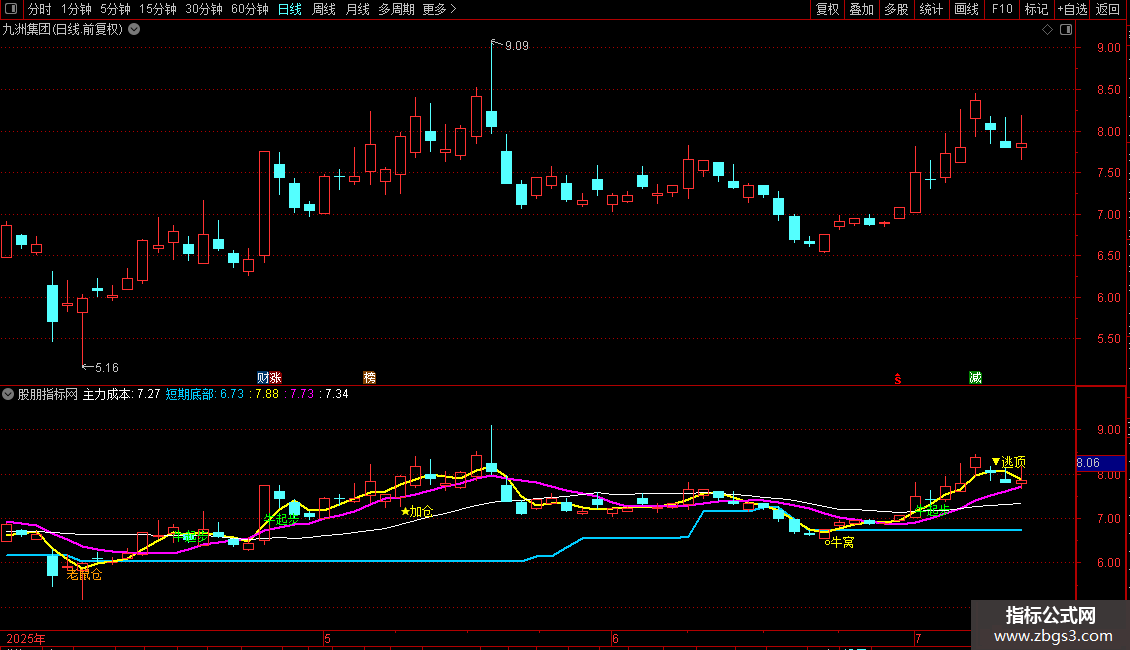Expand 股朋指标网 indicator dropdown arrow
1130x650 pixels.
[x=8, y=394]
